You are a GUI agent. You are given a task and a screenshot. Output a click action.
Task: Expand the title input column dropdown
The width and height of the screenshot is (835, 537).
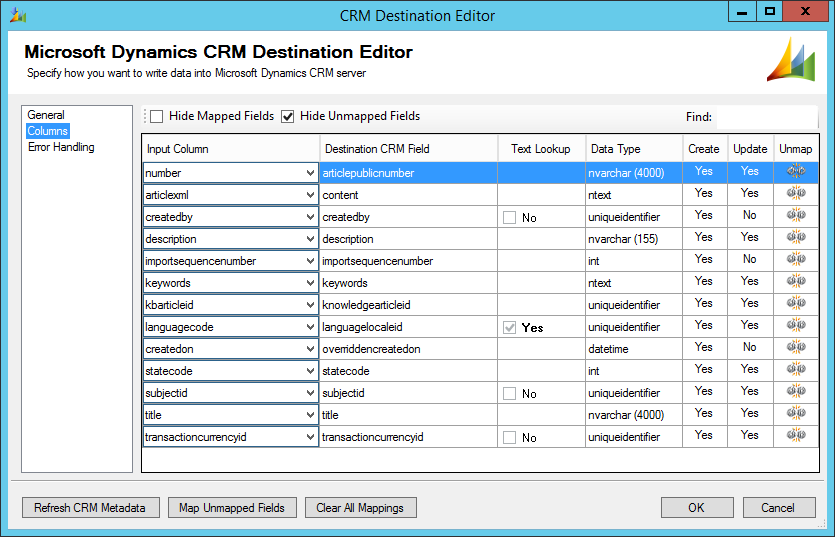tap(310, 415)
